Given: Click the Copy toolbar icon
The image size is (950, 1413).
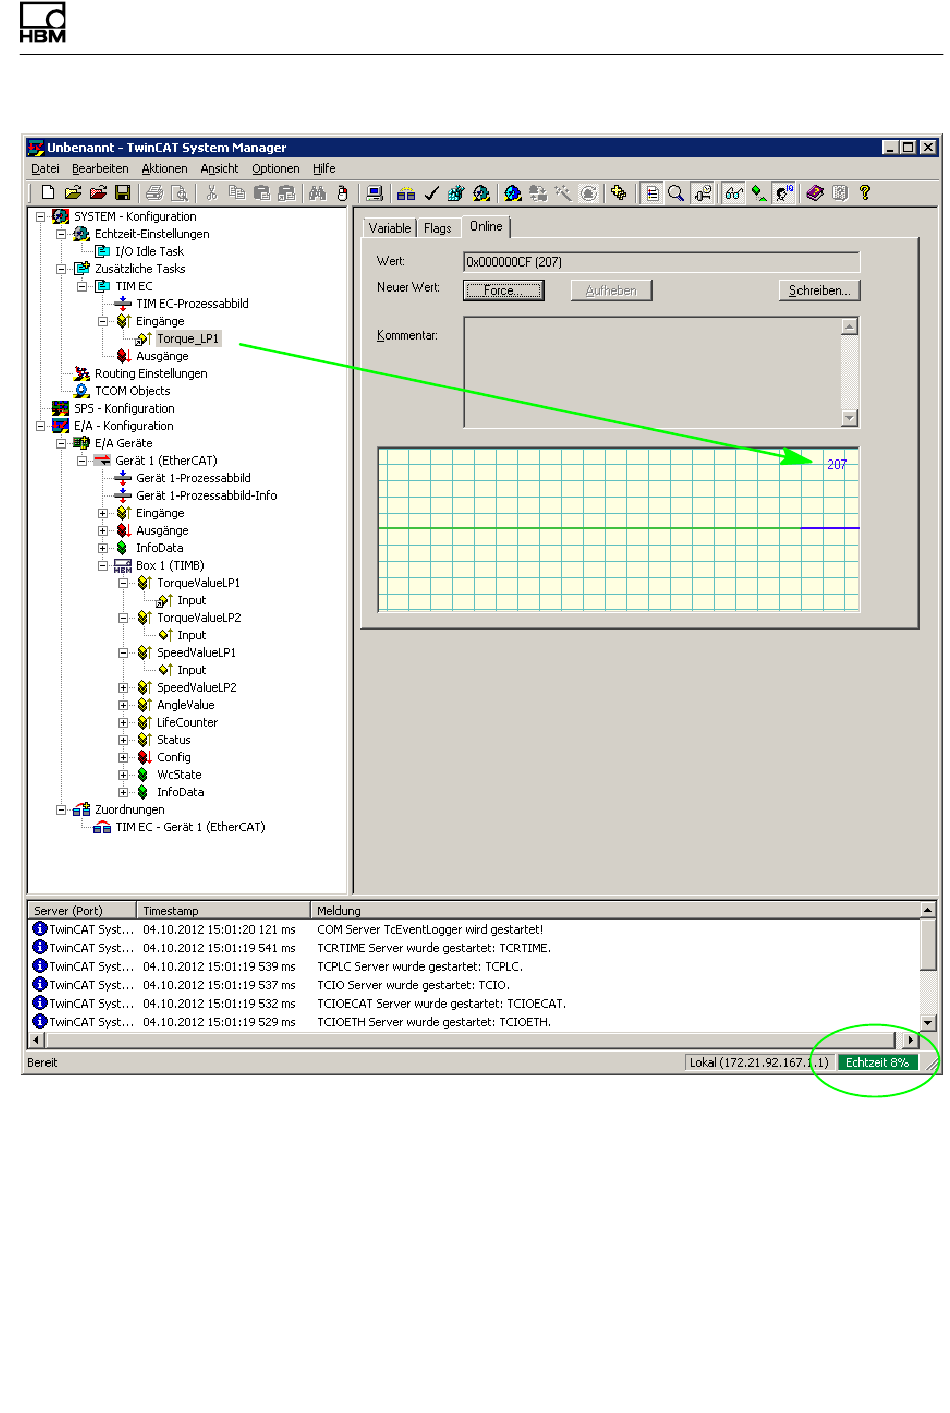Looking at the screenshot, I should (237, 193).
